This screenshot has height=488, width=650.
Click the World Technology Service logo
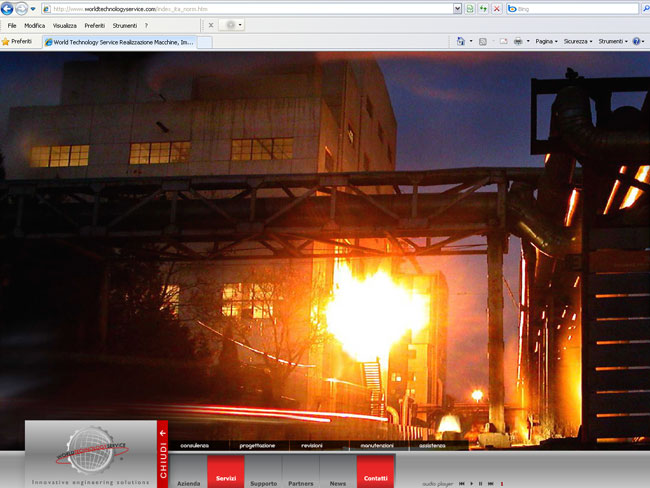(92, 451)
